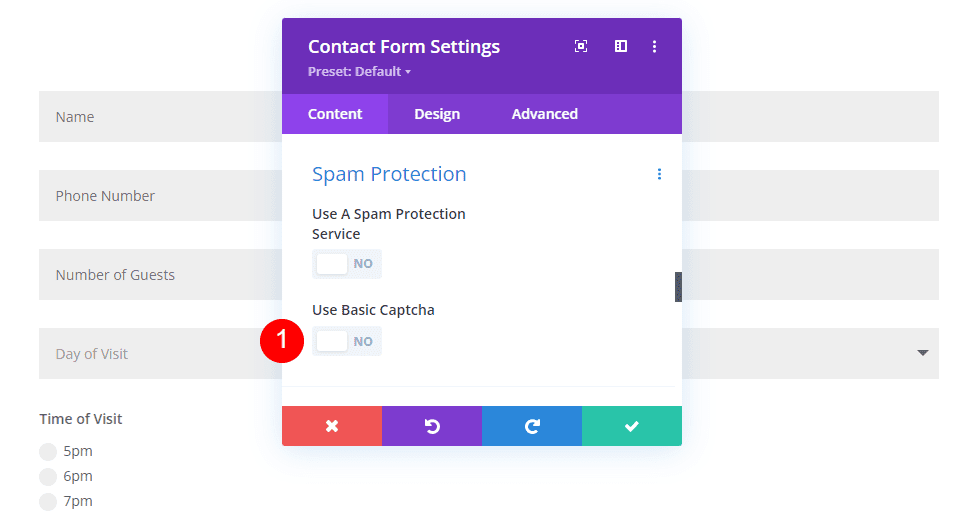Expand the Day of Visit dropdown arrow
Screen dimensions: 960x520
click(x=922, y=354)
